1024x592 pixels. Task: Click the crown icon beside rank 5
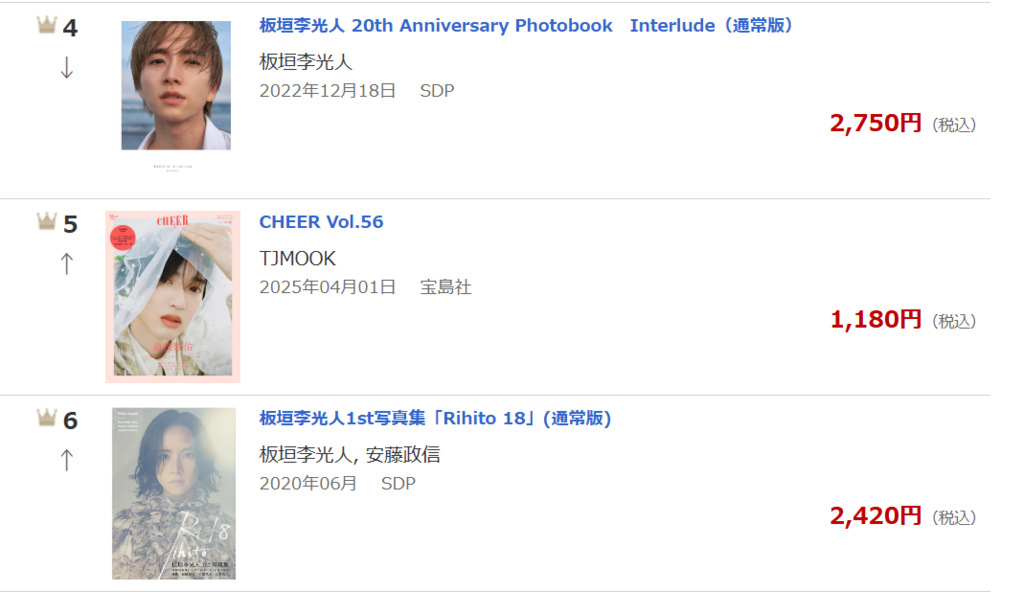click(46, 221)
